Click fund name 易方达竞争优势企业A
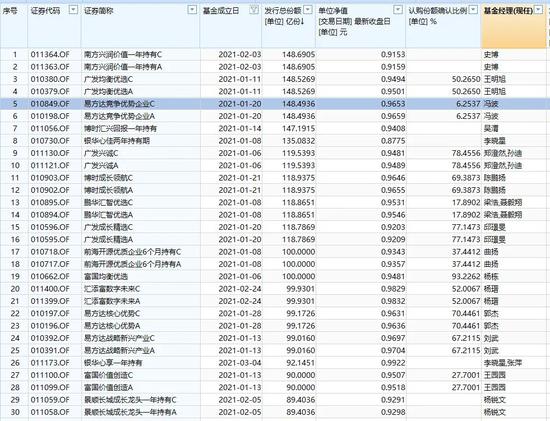 [x=119, y=116]
